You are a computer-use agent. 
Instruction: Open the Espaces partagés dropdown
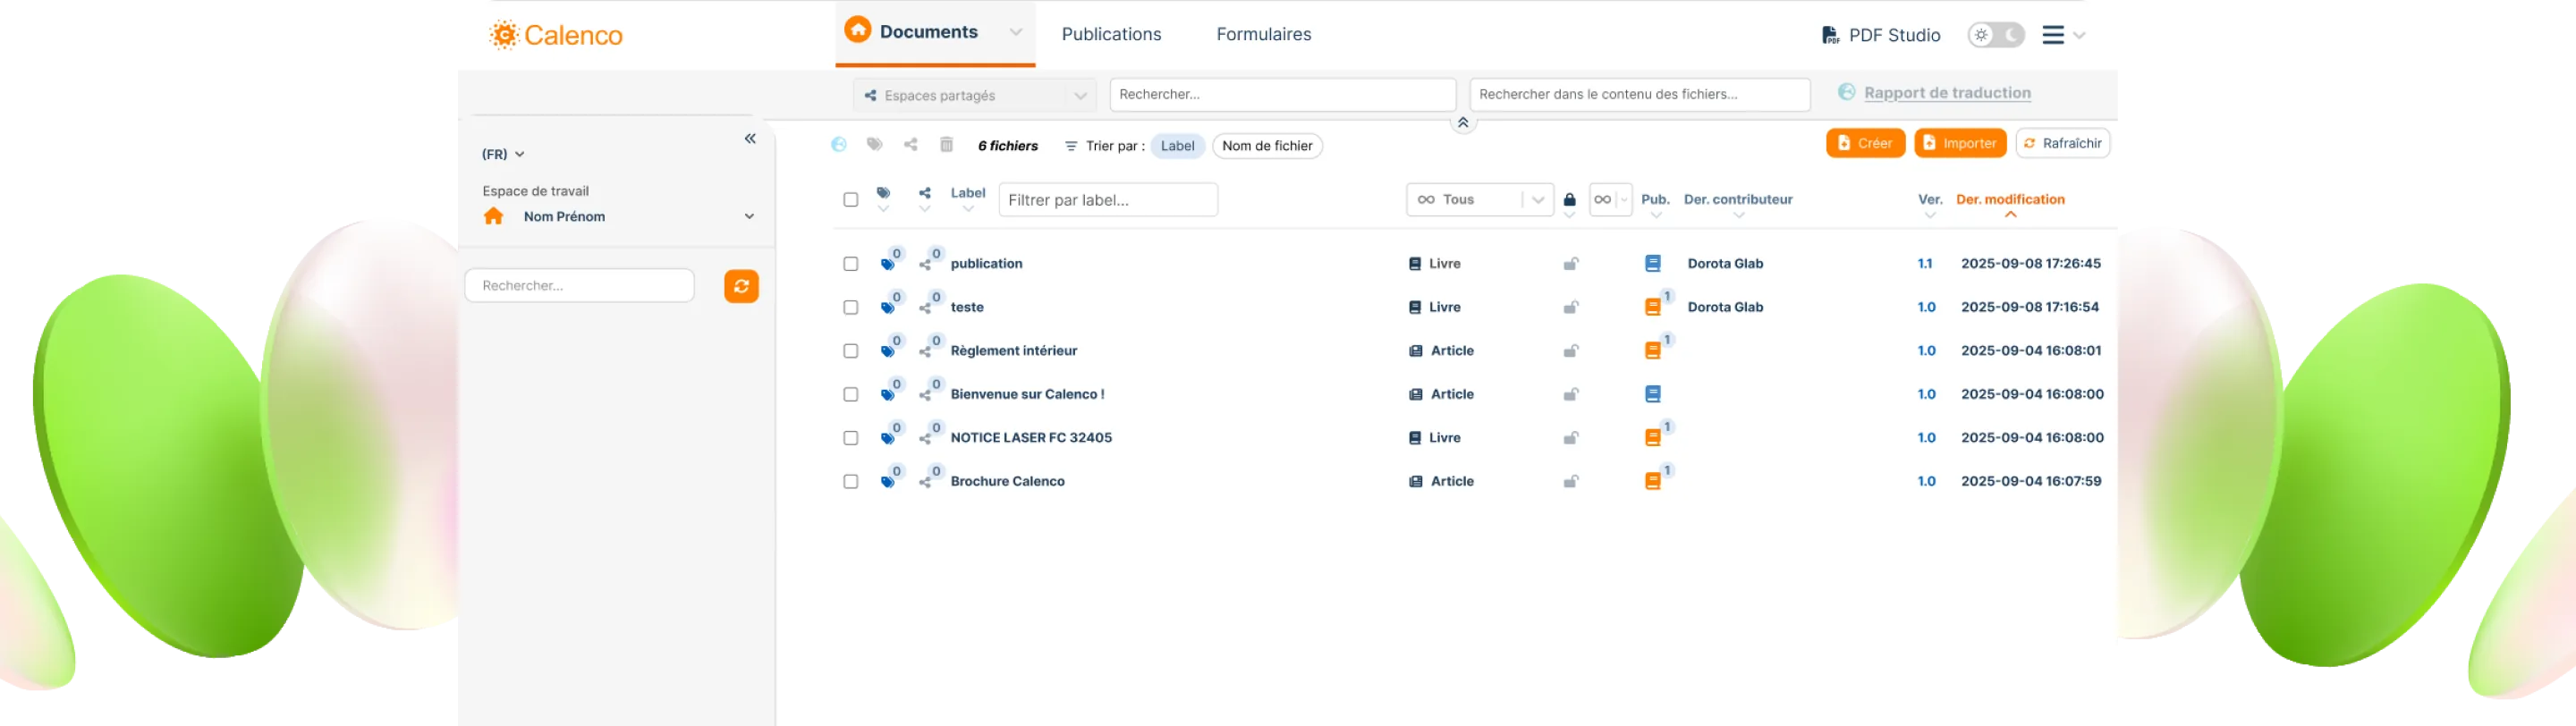click(975, 96)
